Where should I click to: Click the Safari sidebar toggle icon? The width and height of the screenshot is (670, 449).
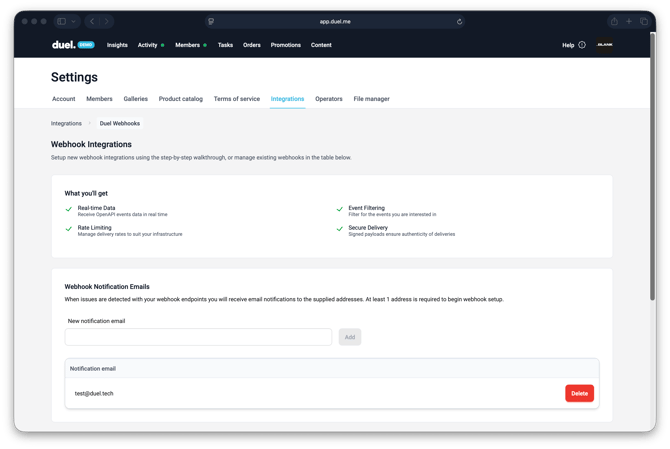click(x=61, y=21)
